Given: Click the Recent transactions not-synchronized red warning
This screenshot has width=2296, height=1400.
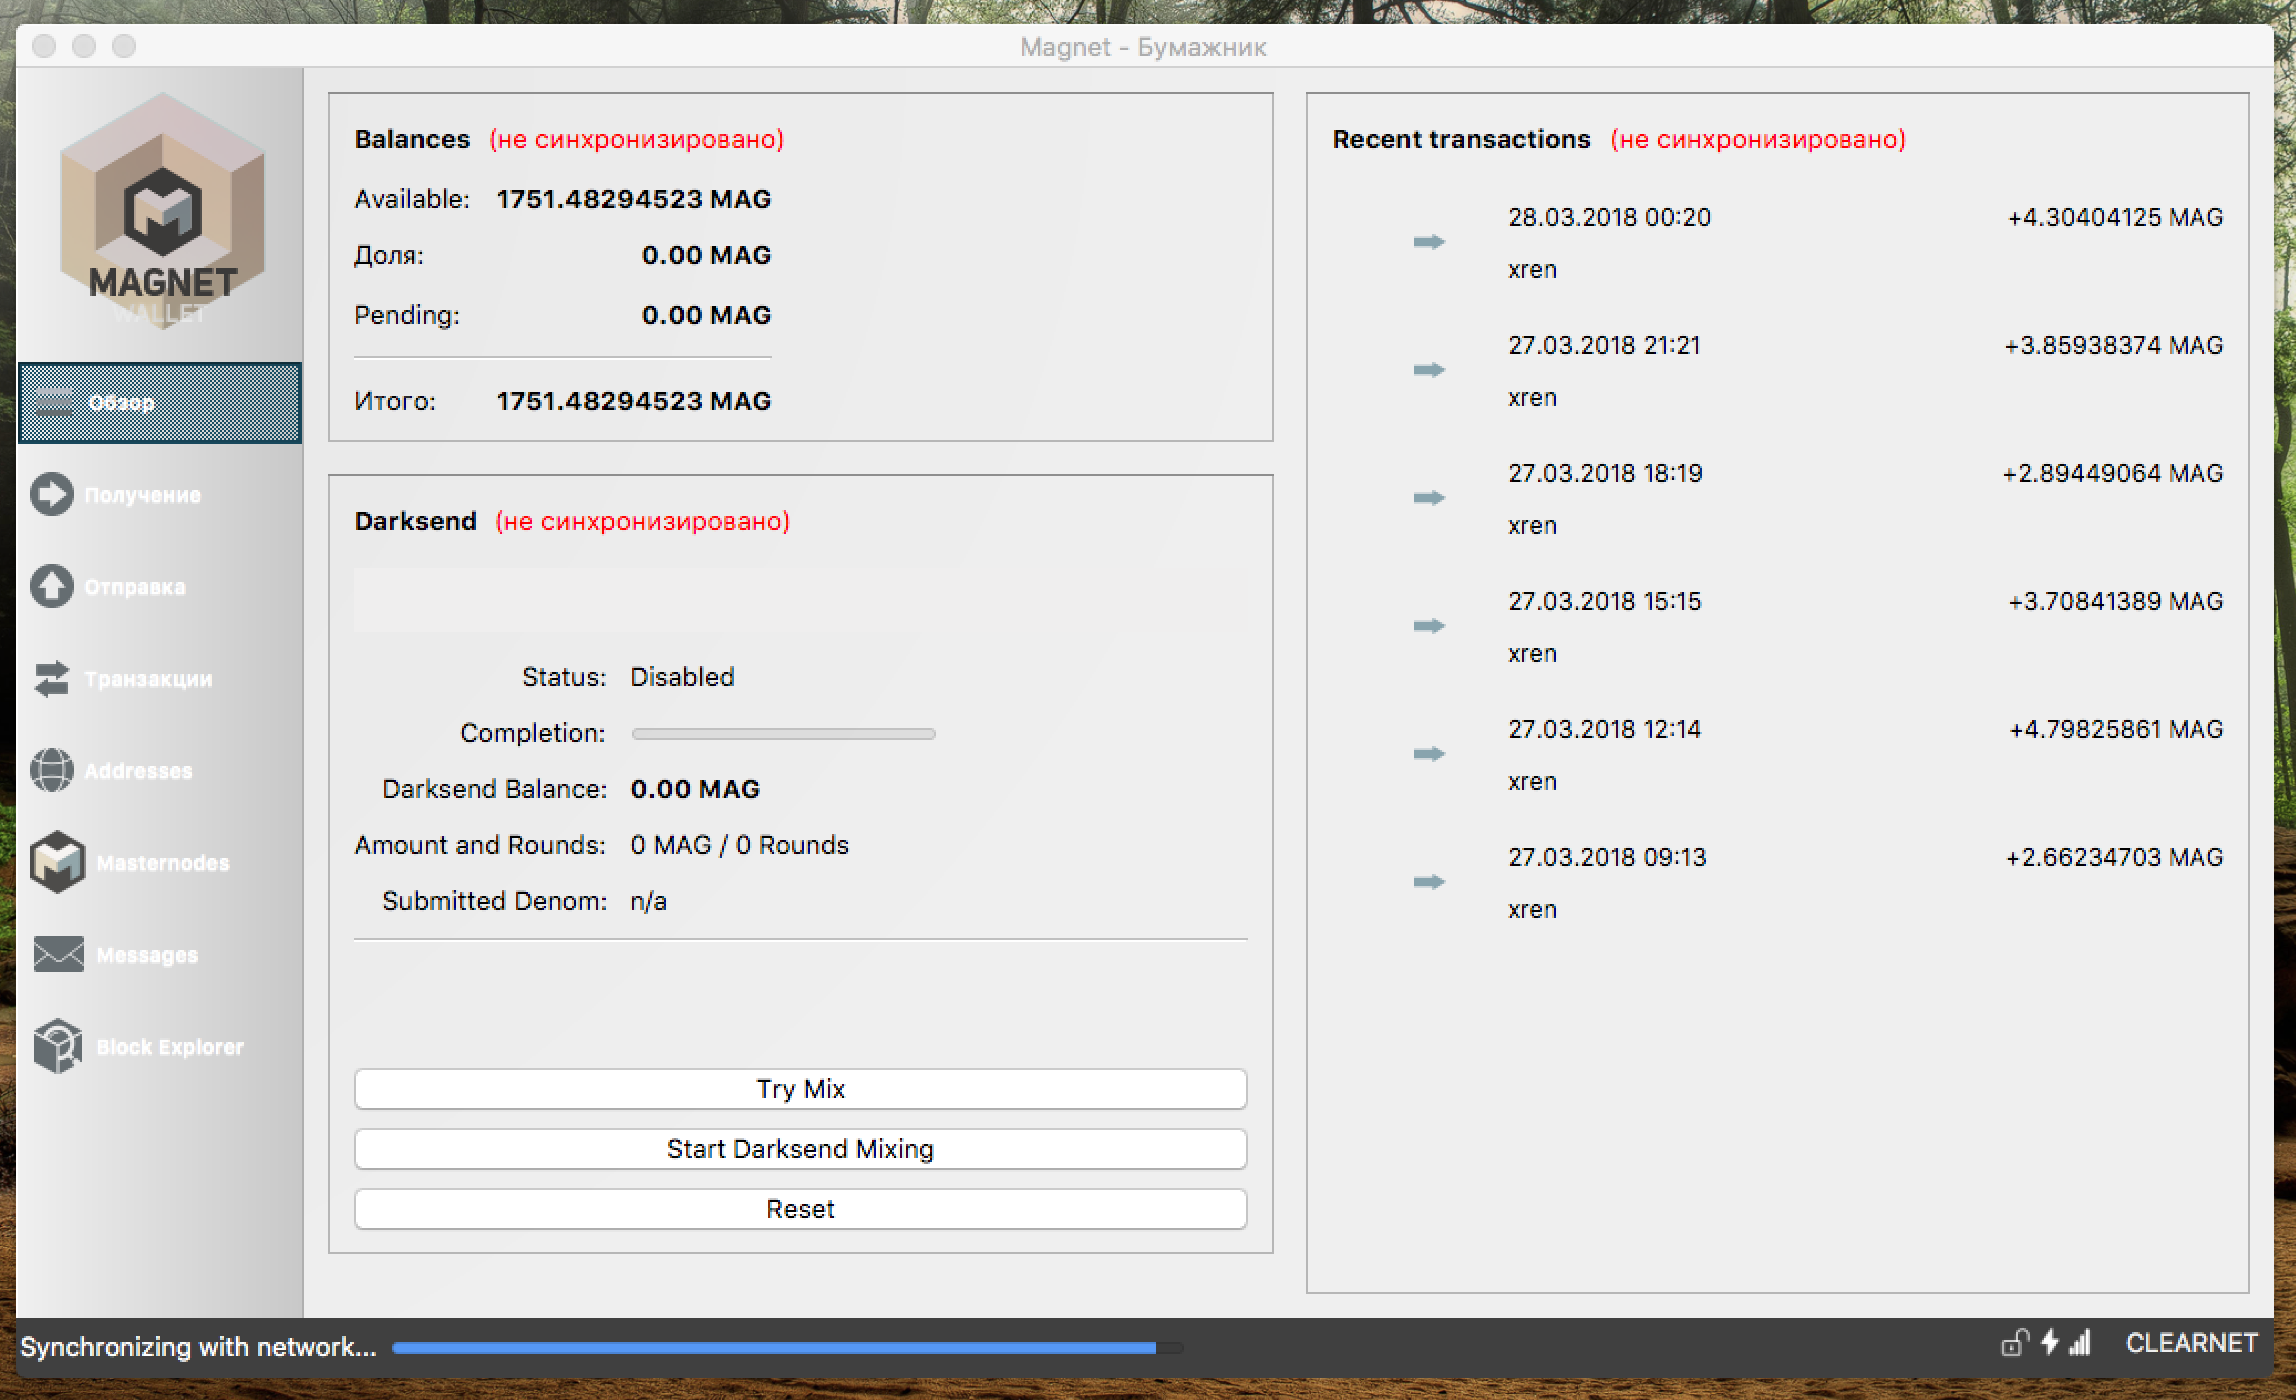Looking at the screenshot, I should (x=1758, y=139).
